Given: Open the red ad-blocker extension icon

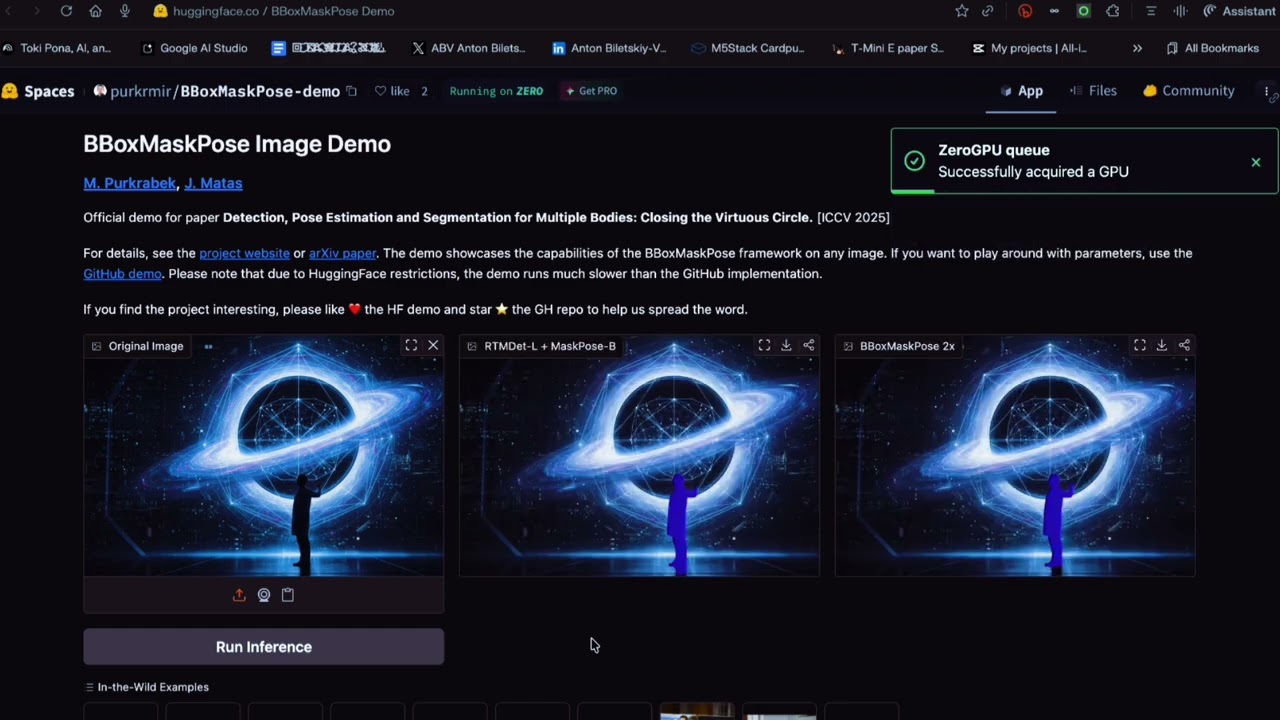Looking at the screenshot, I should (x=1025, y=11).
